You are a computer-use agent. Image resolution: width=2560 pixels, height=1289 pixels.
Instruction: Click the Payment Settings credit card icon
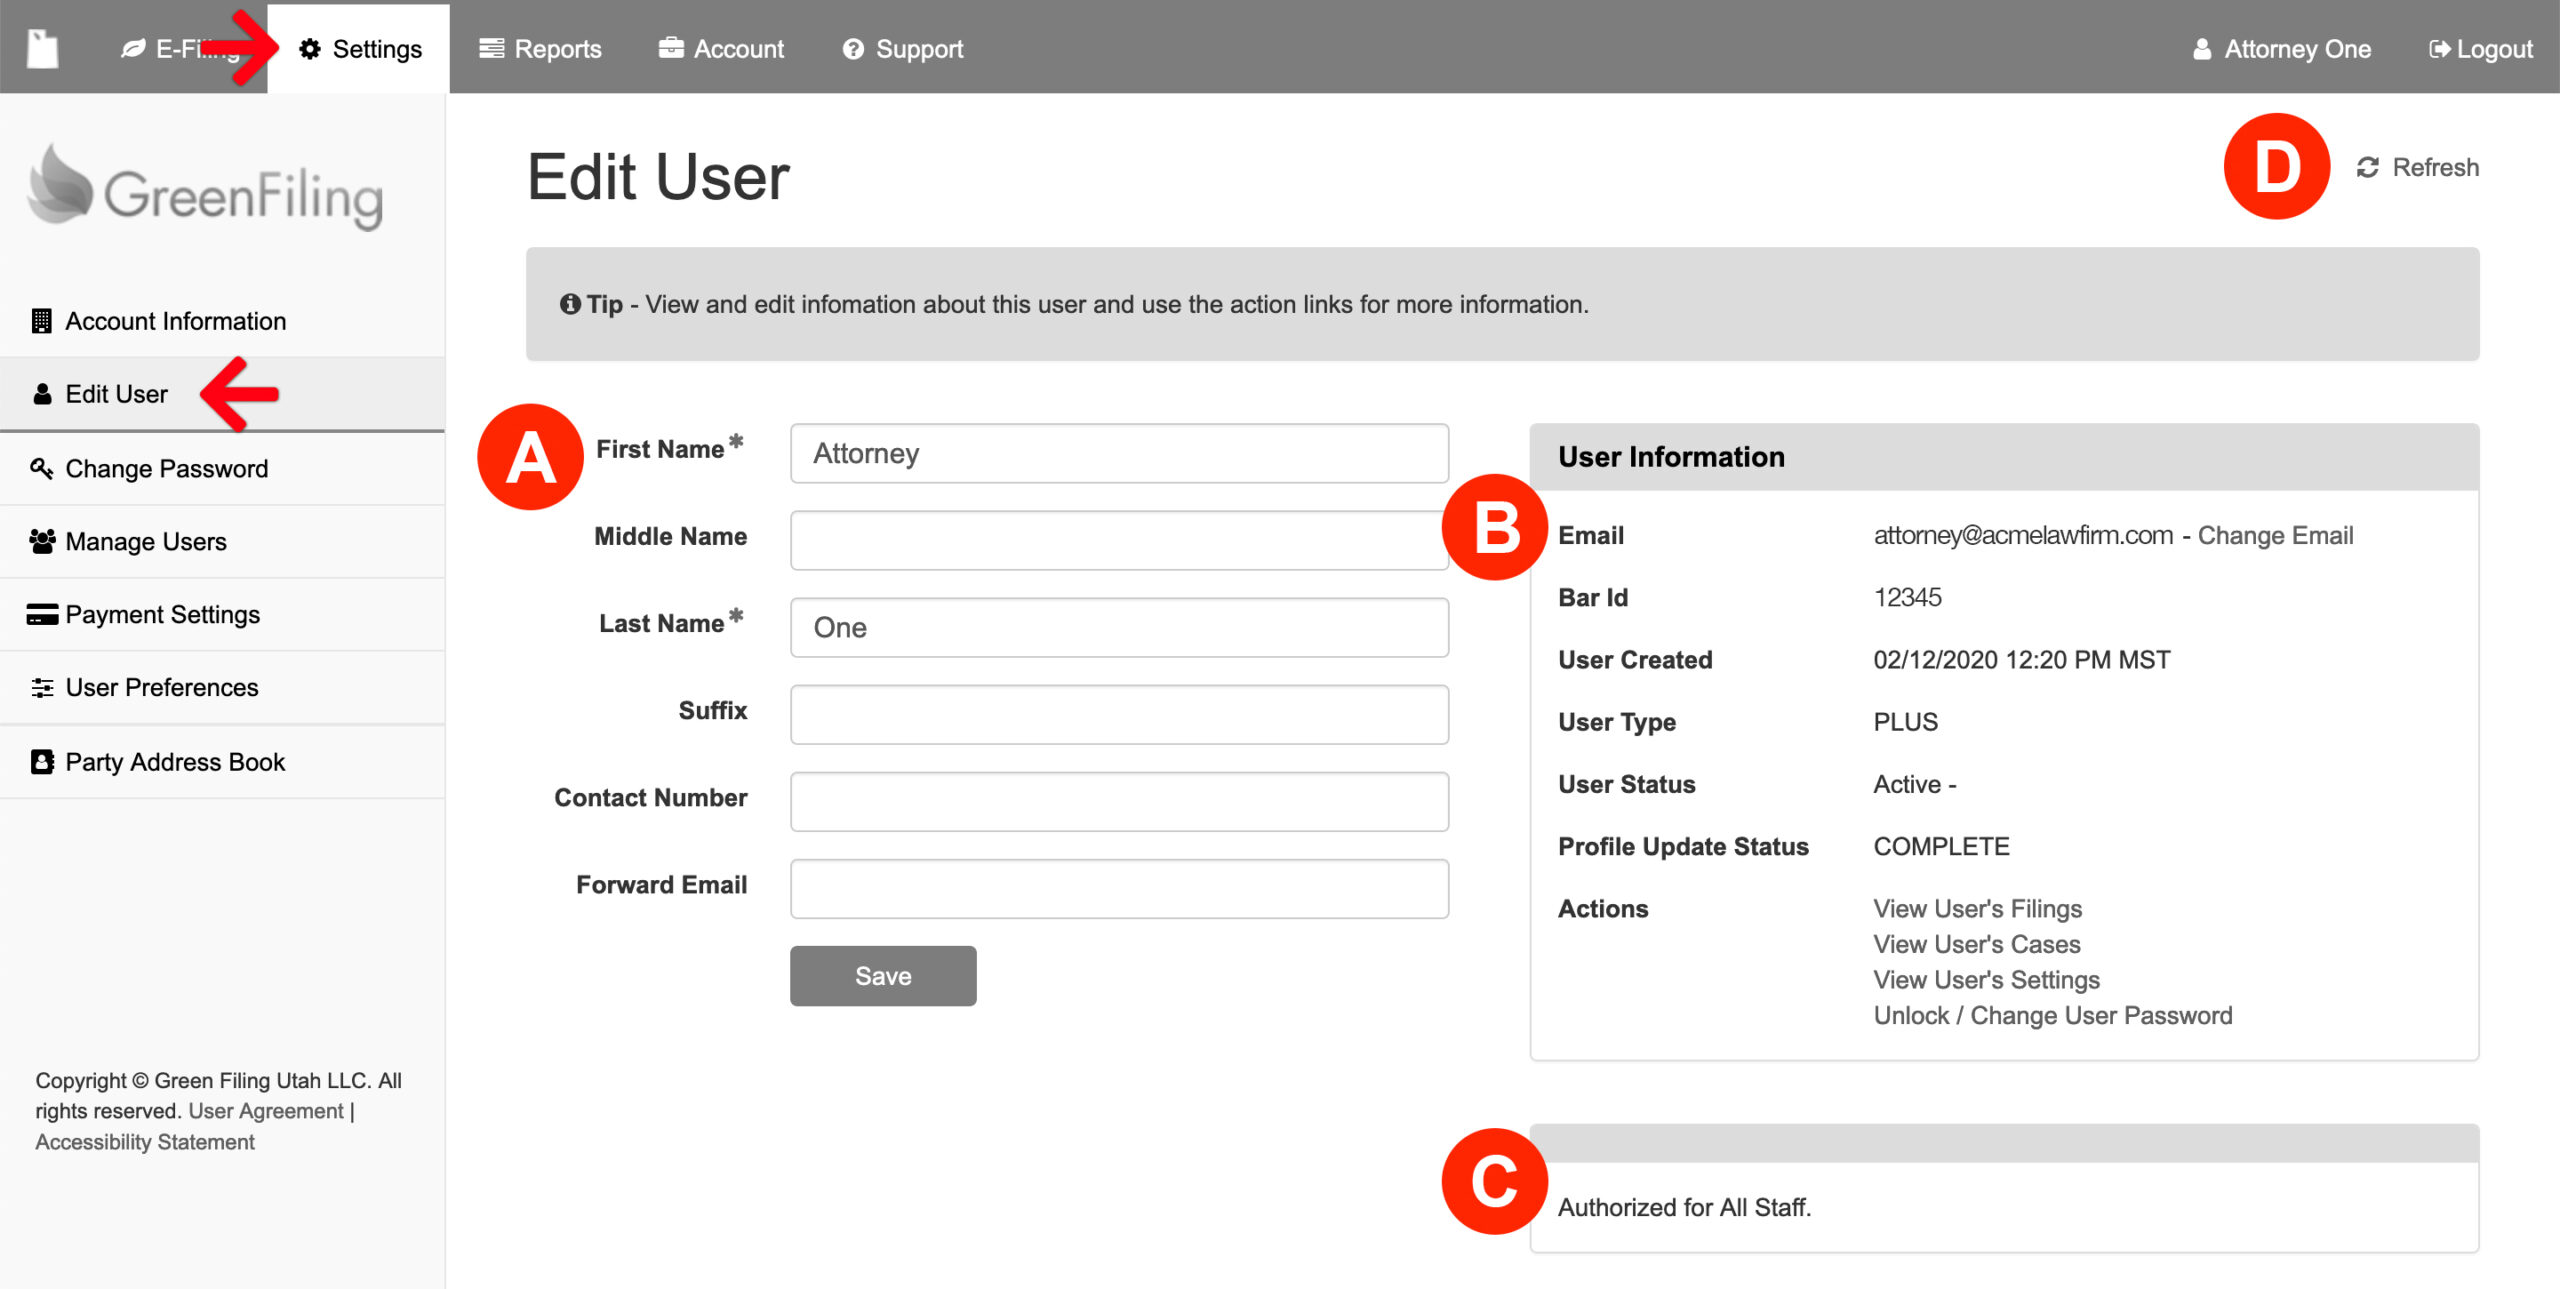pos(42,614)
